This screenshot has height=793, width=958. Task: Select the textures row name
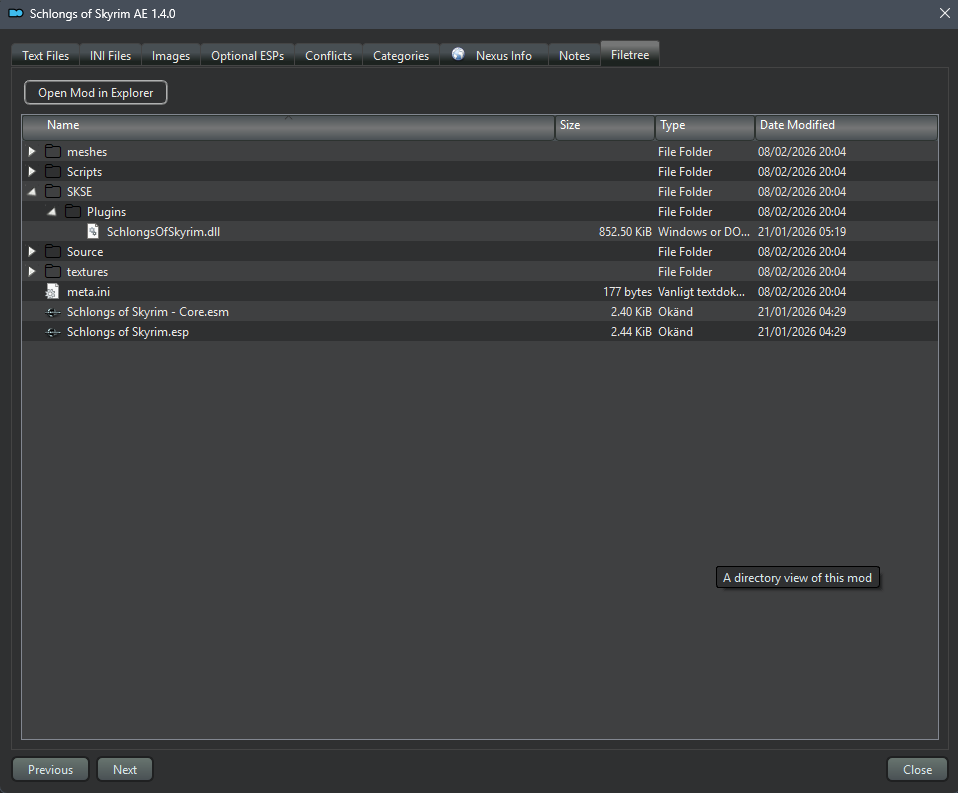point(87,272)
